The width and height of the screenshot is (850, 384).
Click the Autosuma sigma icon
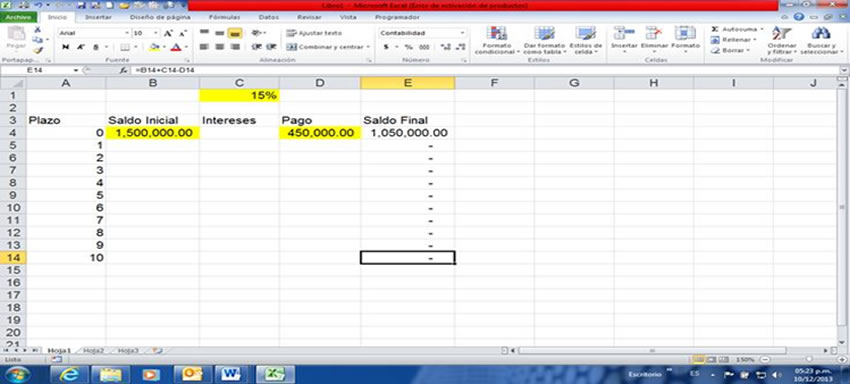coord(715,29)
